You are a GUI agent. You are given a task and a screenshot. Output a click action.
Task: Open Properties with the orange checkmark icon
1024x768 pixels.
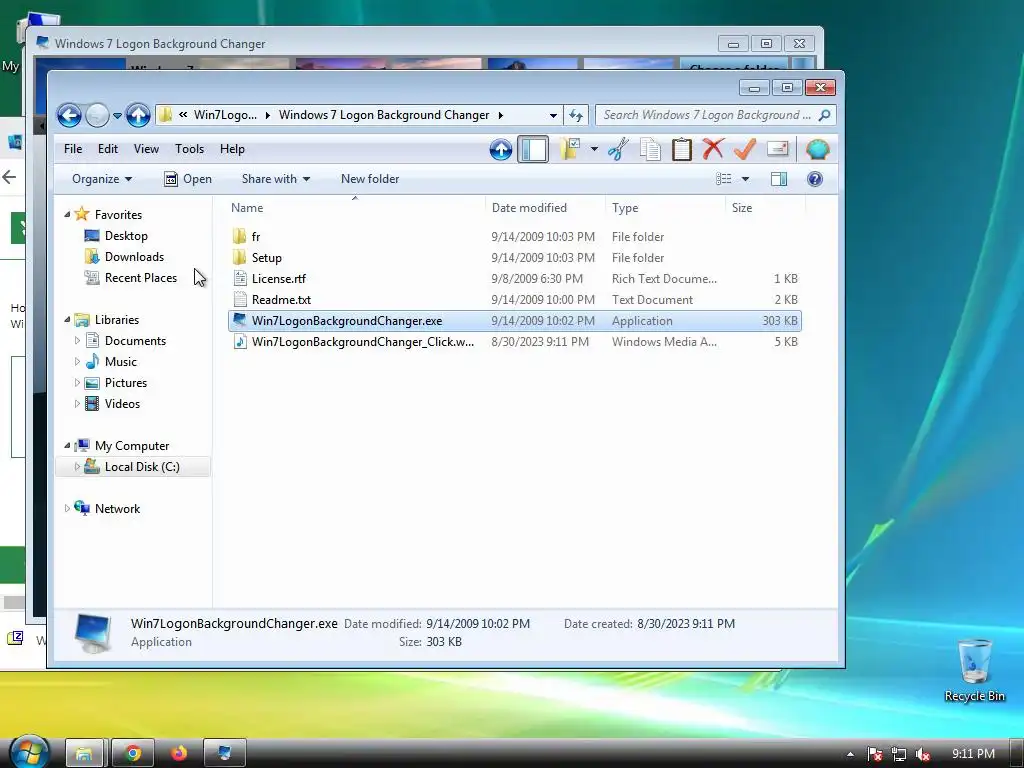(744, 150)
